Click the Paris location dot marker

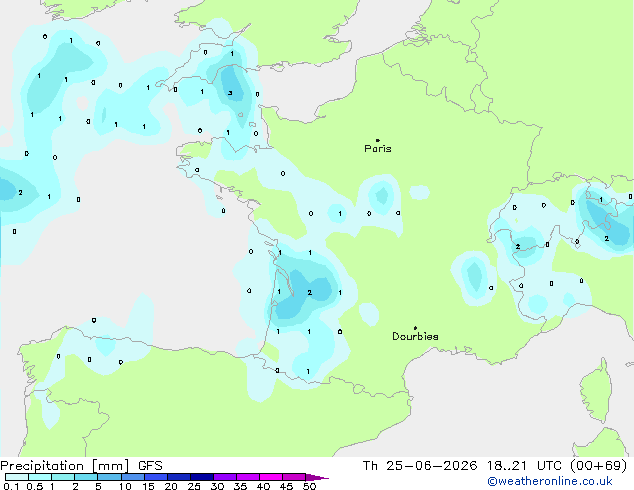[x=378, y=140]
